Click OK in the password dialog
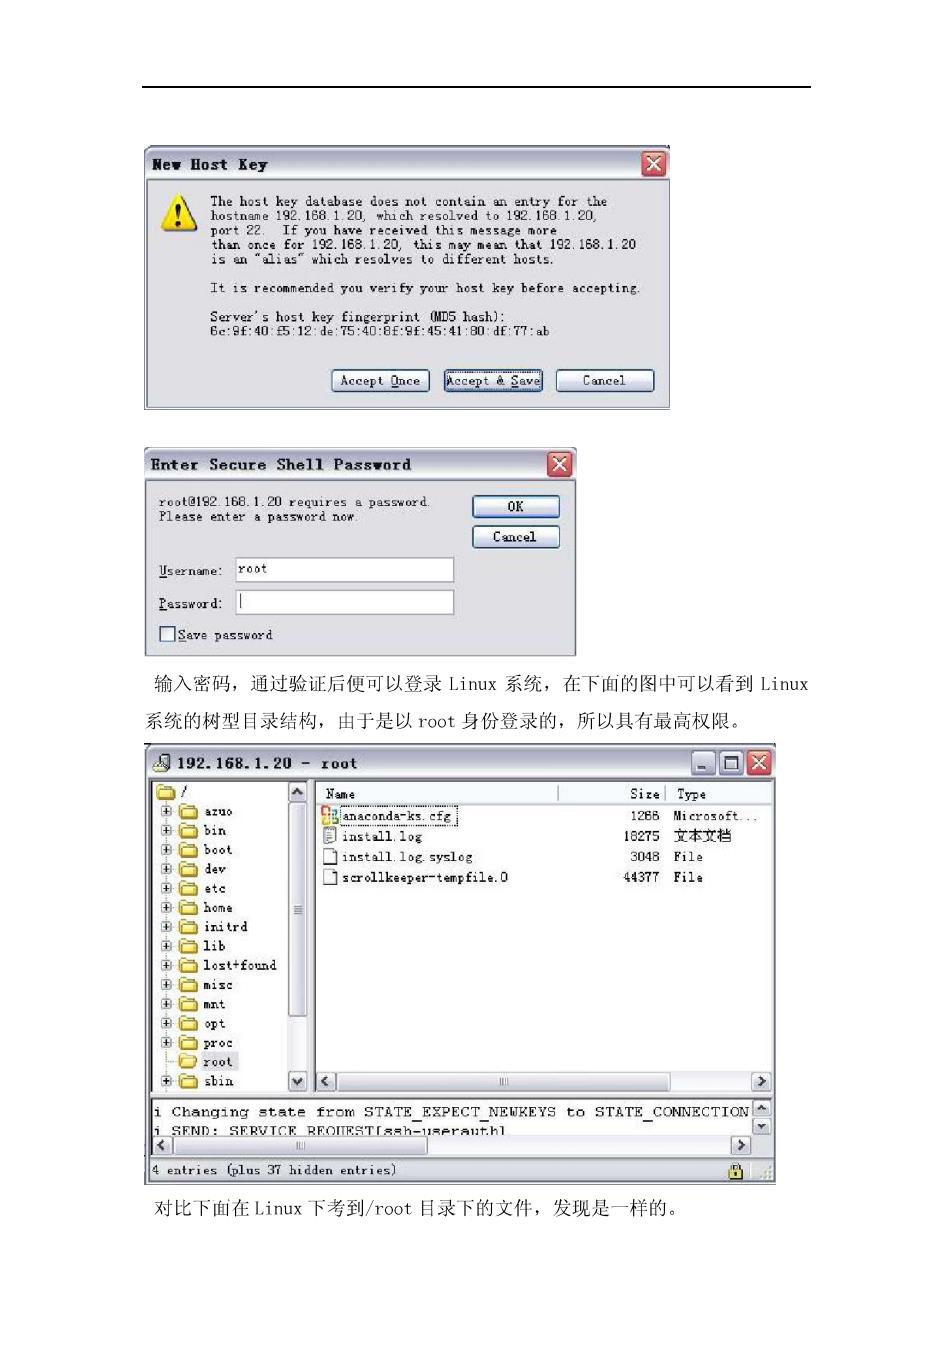The width and height of the screenshot is (952, 1347). click(515, 507)
